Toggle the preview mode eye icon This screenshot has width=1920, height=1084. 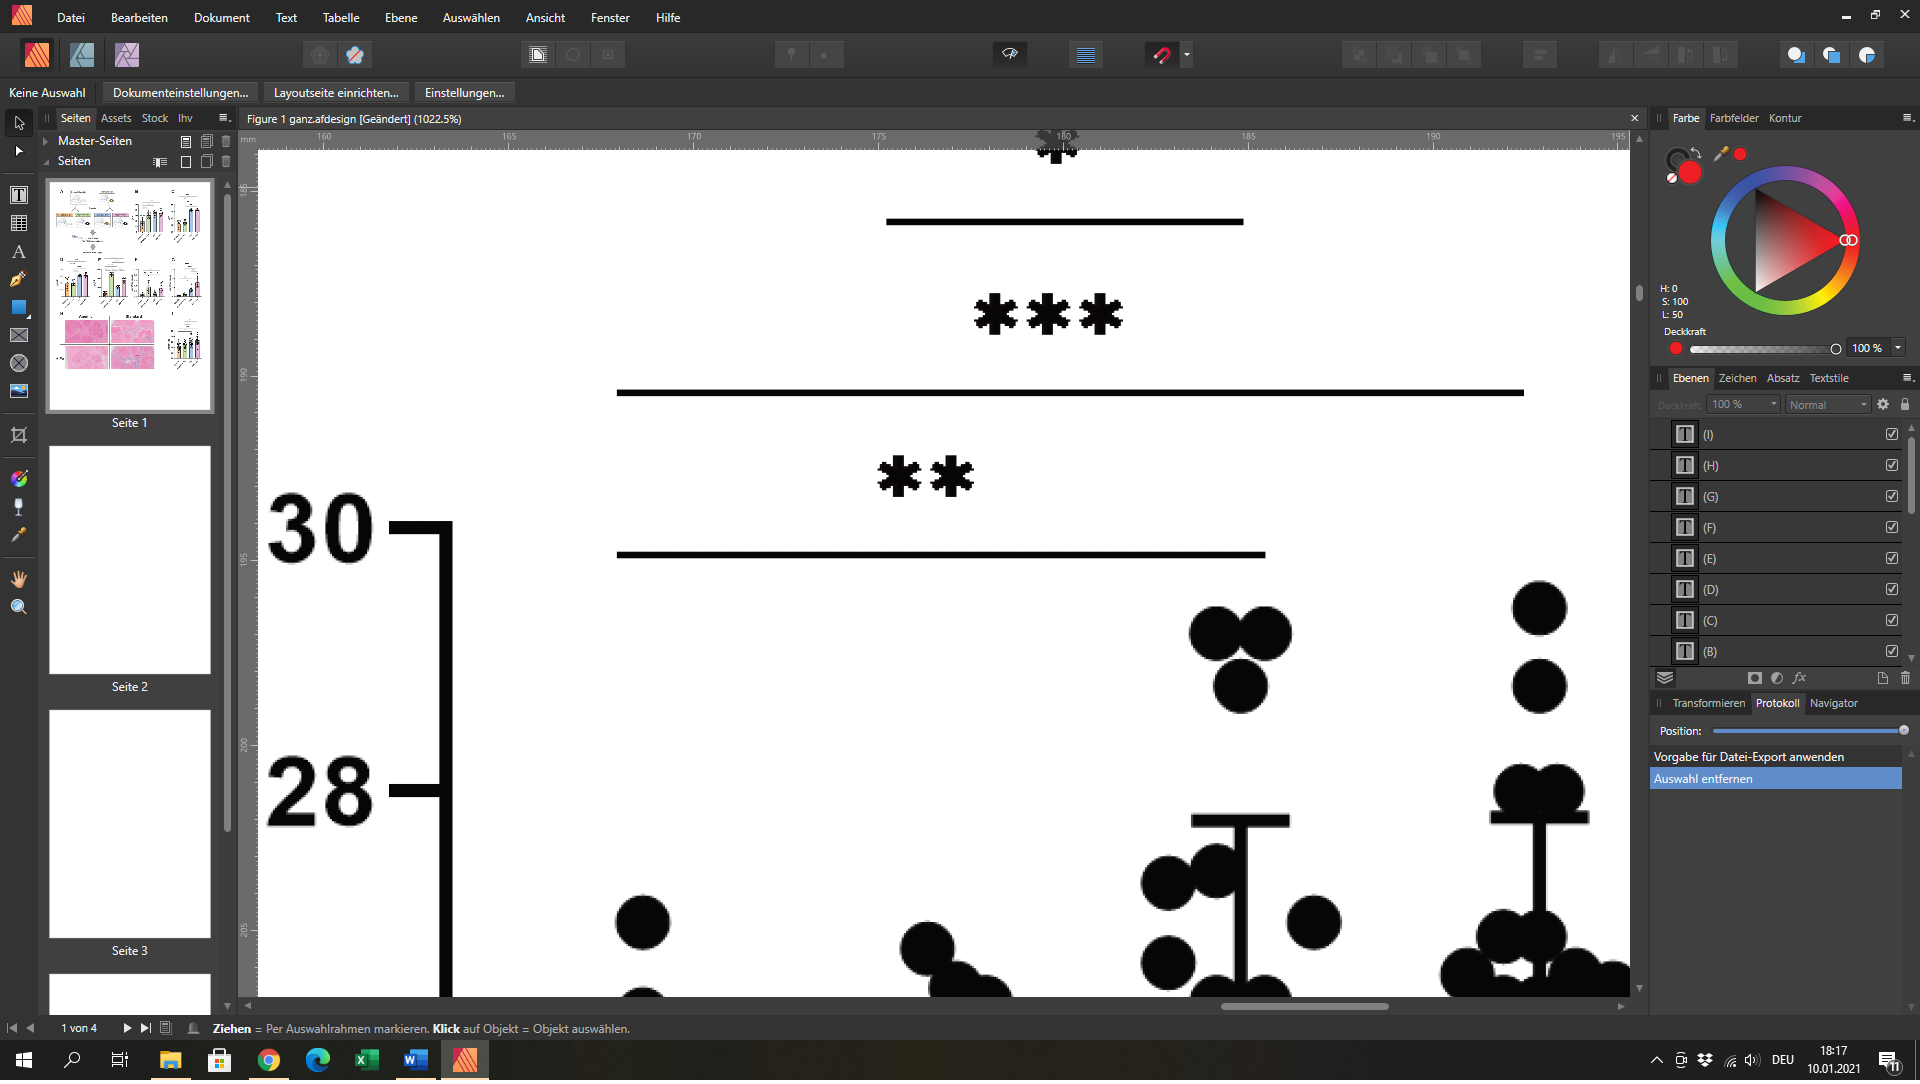(x=1010, y=54)
